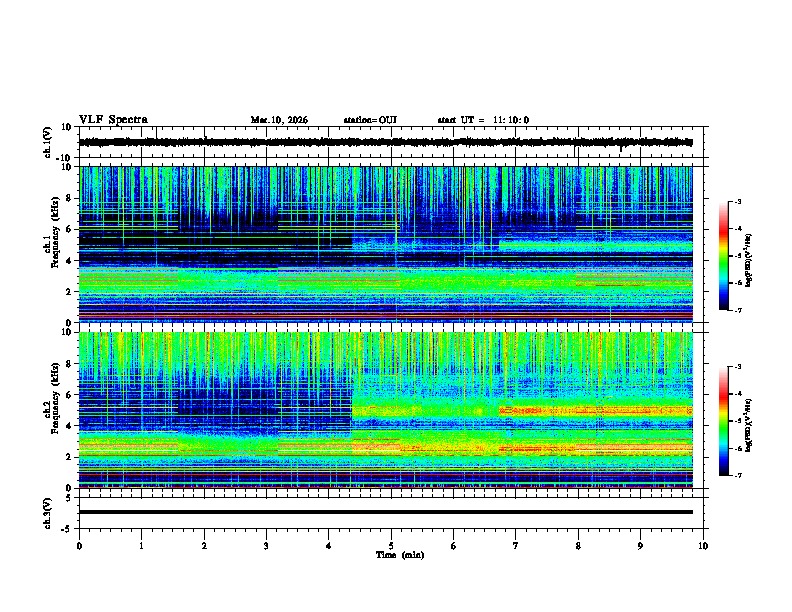Image resolution: width=792 pixels, height=612 pixels.
Task: Click the "6" kHz tick on ch.2 spectrogram axis
Action: [x=70, y=395]
